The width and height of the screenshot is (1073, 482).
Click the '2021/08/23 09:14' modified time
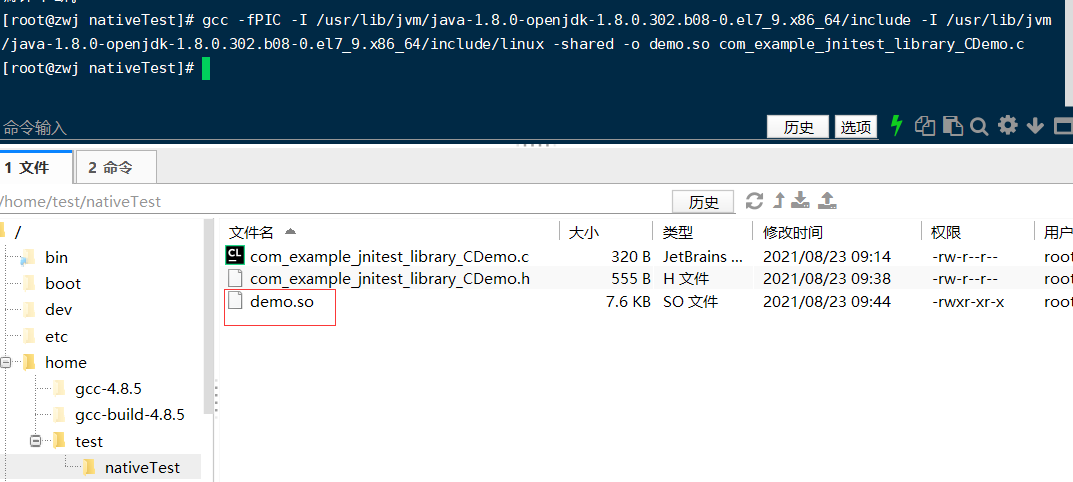[827, 257]
